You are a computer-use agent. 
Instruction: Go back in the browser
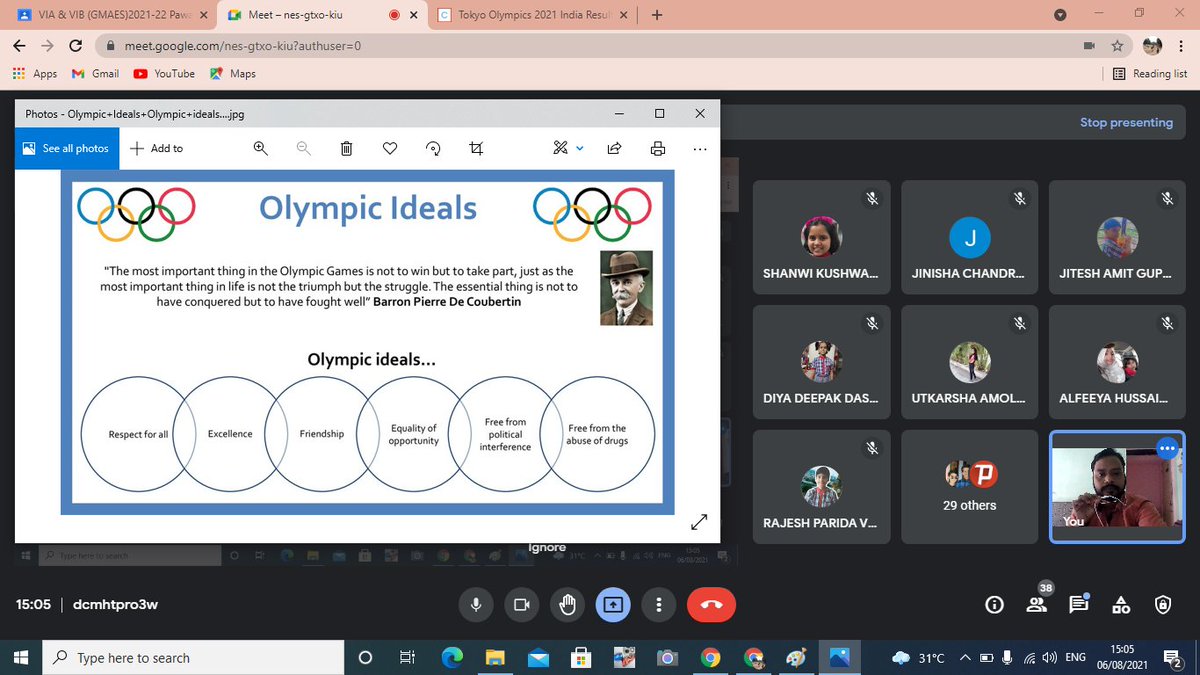[x=20, y=46]
